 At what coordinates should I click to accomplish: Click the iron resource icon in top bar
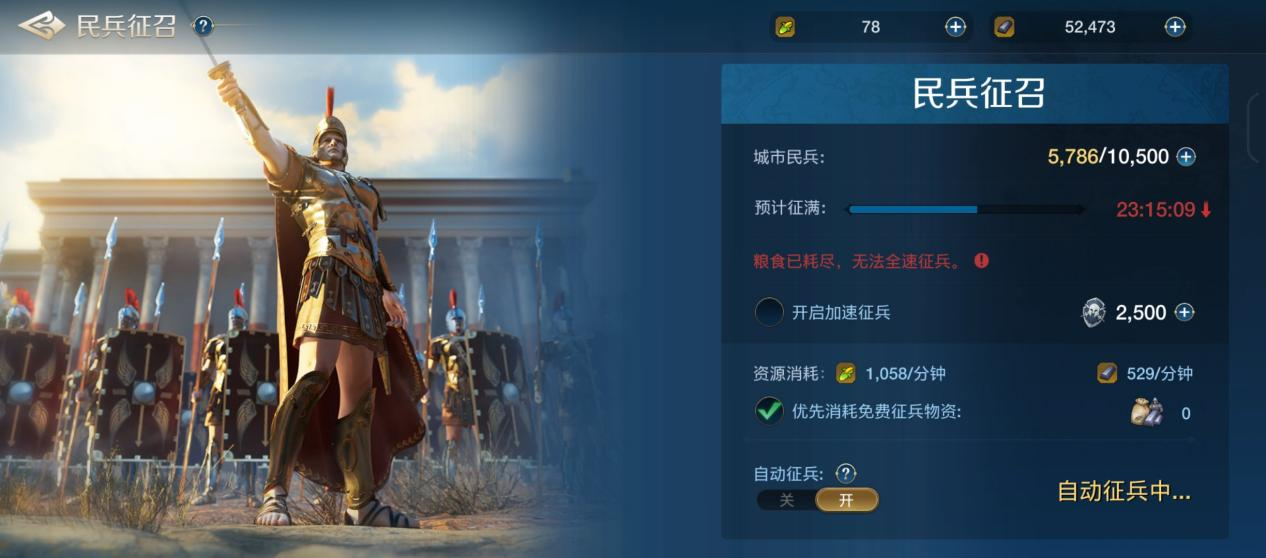[x=1004, y=27]
